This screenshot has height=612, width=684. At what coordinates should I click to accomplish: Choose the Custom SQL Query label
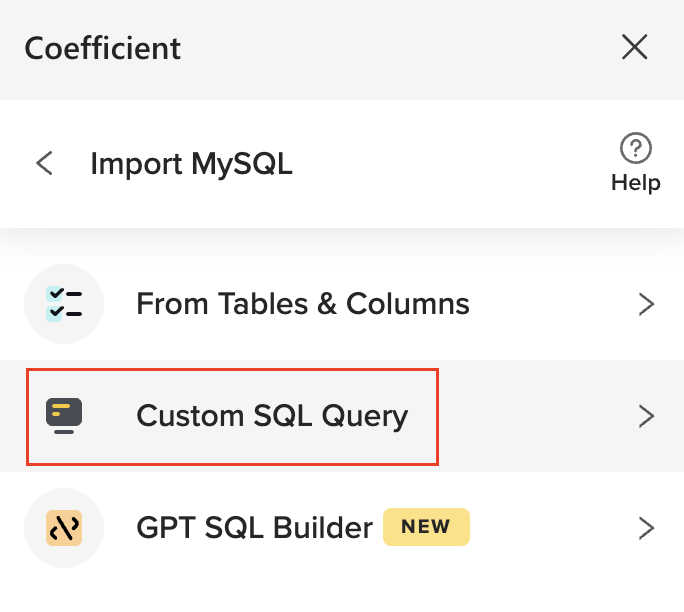click(272, 416)
